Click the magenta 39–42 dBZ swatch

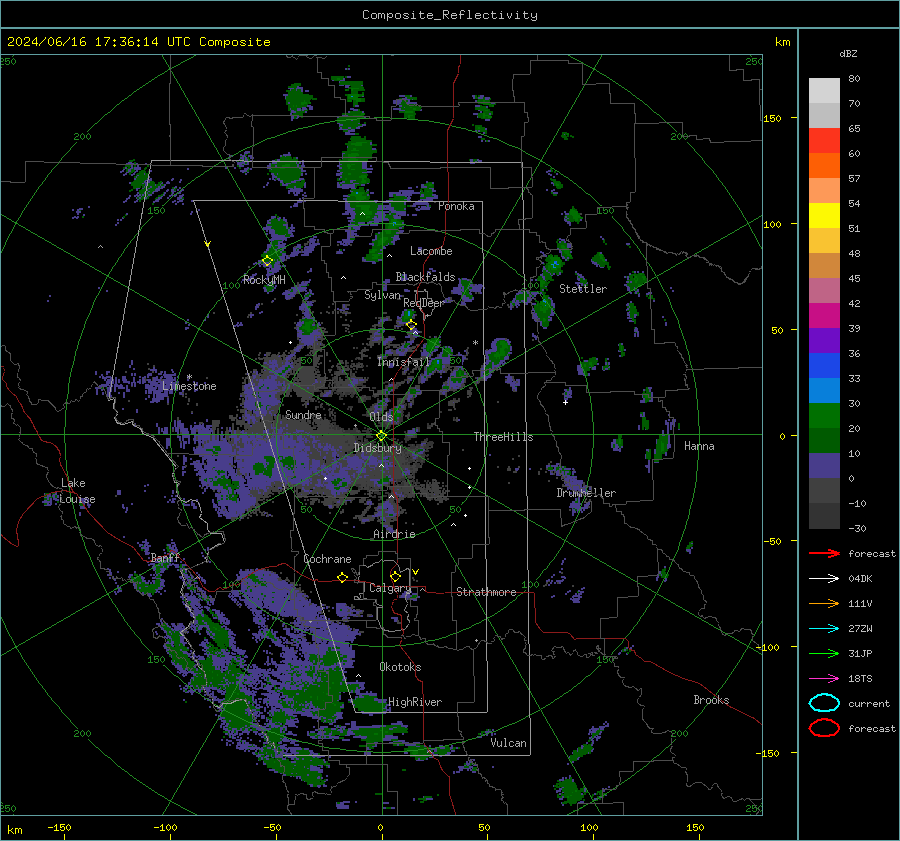[824, 316]
